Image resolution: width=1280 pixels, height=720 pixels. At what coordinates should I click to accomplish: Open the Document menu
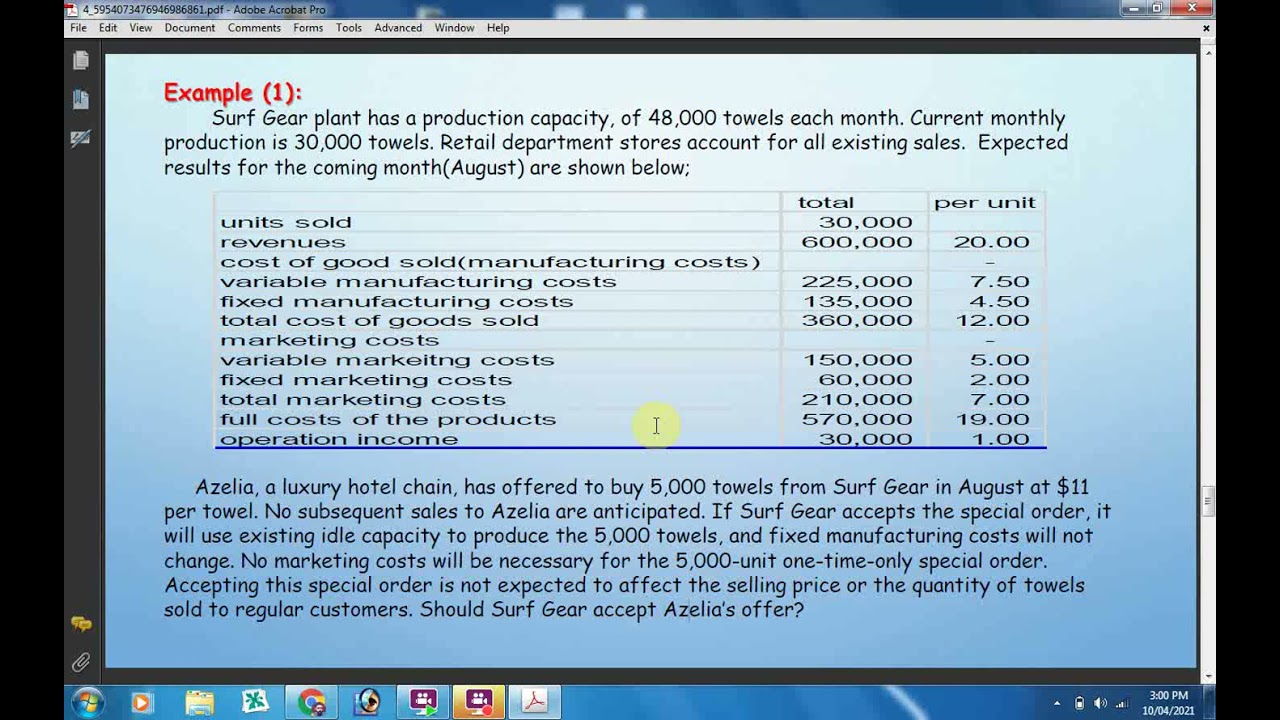[x=190, y=28]
